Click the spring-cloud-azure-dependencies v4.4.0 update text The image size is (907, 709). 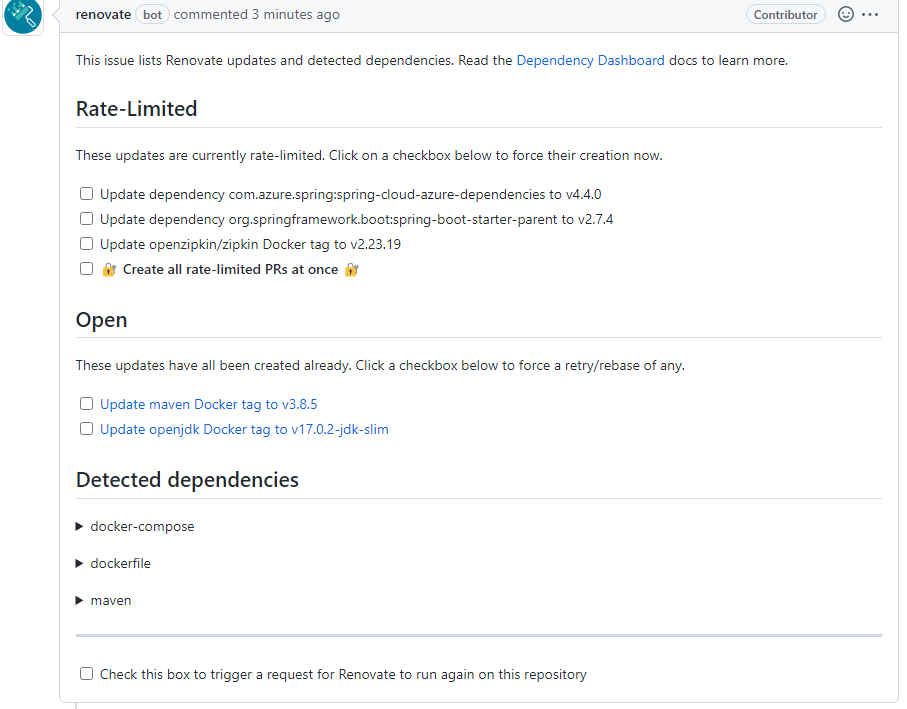351,194
